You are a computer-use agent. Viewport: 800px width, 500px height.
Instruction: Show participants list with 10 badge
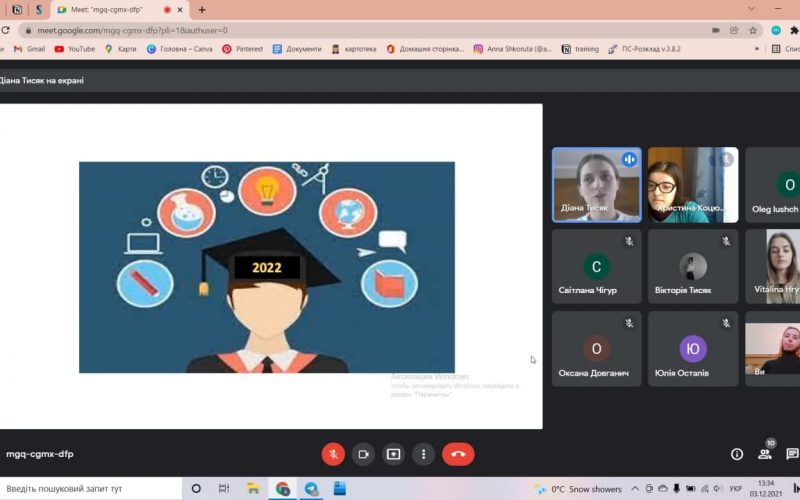(765, 454)
